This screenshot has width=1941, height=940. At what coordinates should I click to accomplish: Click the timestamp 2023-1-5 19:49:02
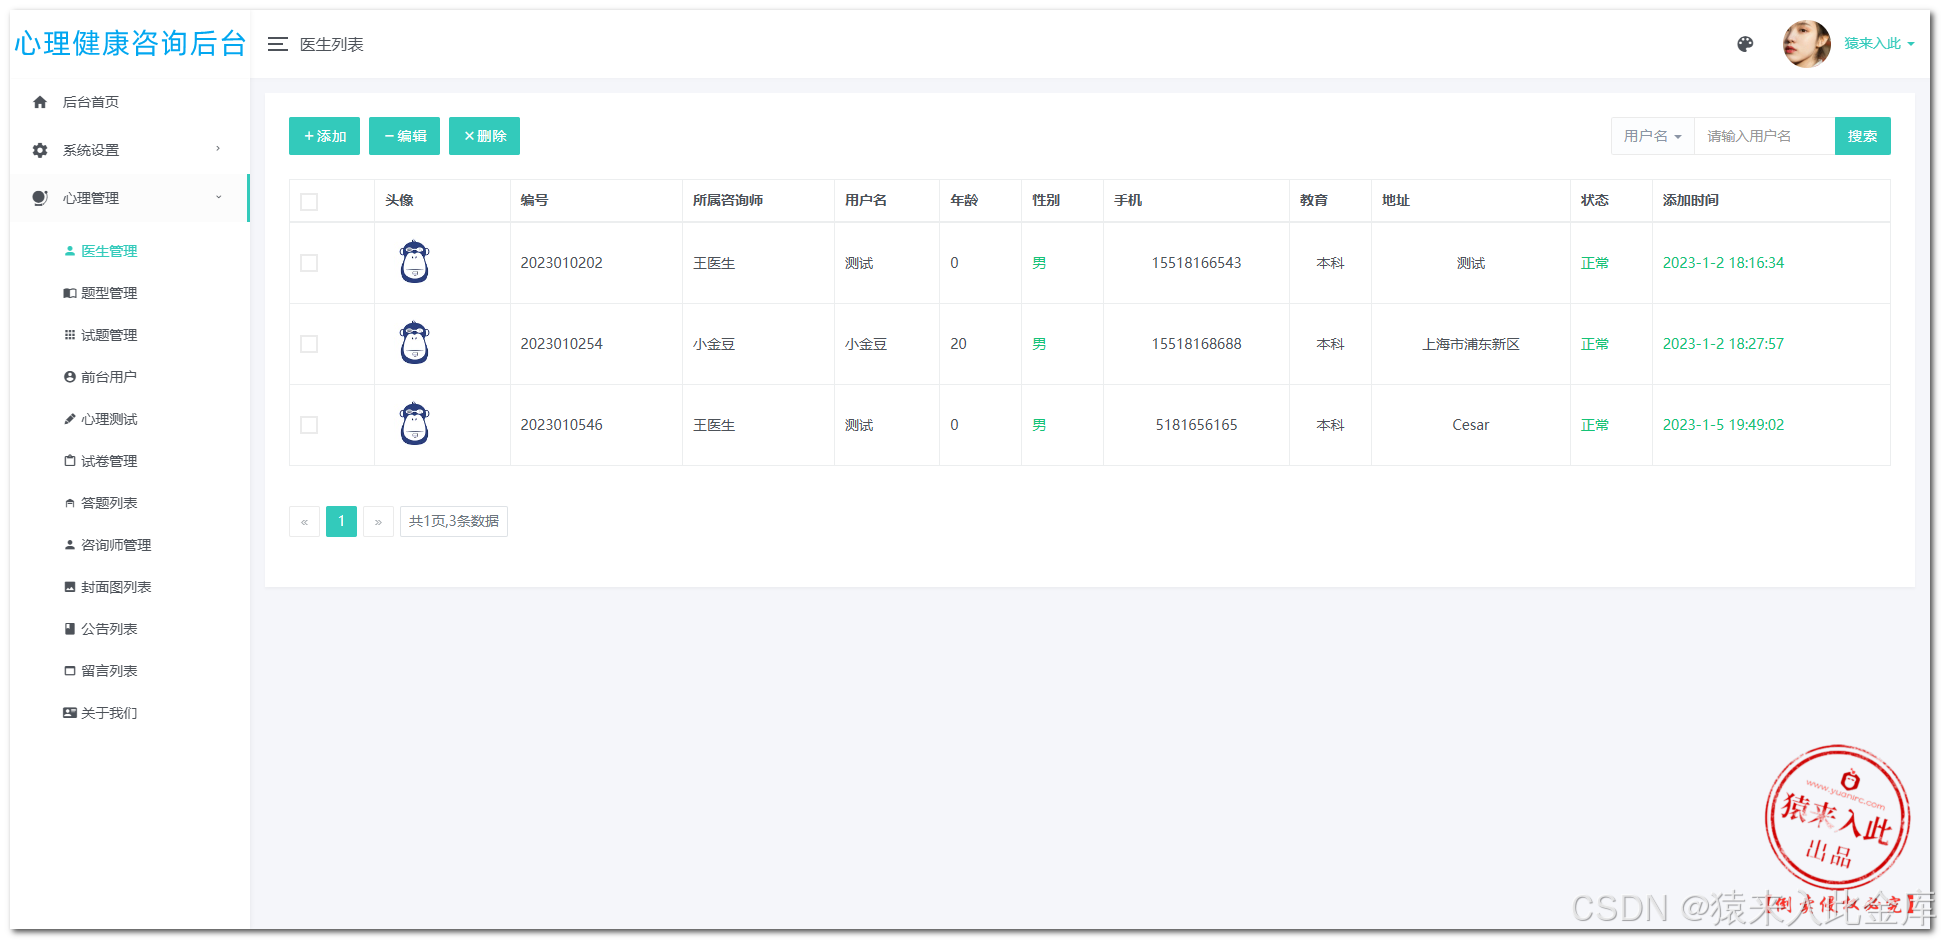[x=1723, y=425]
